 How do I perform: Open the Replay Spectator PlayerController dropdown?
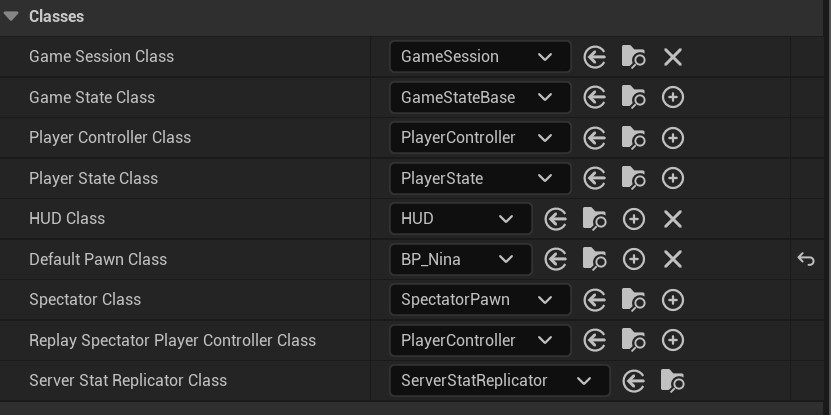pyautogui.click(x=480, y=340)
